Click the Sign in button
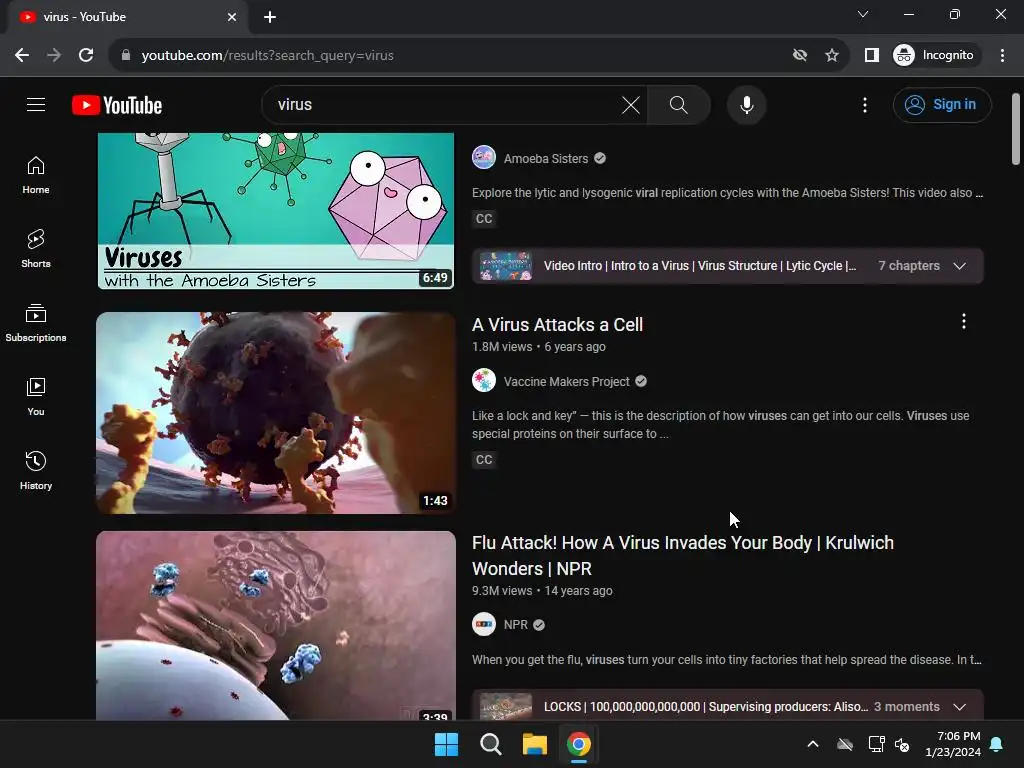Viewport: 1024px width, 768px height. (942, 104)
